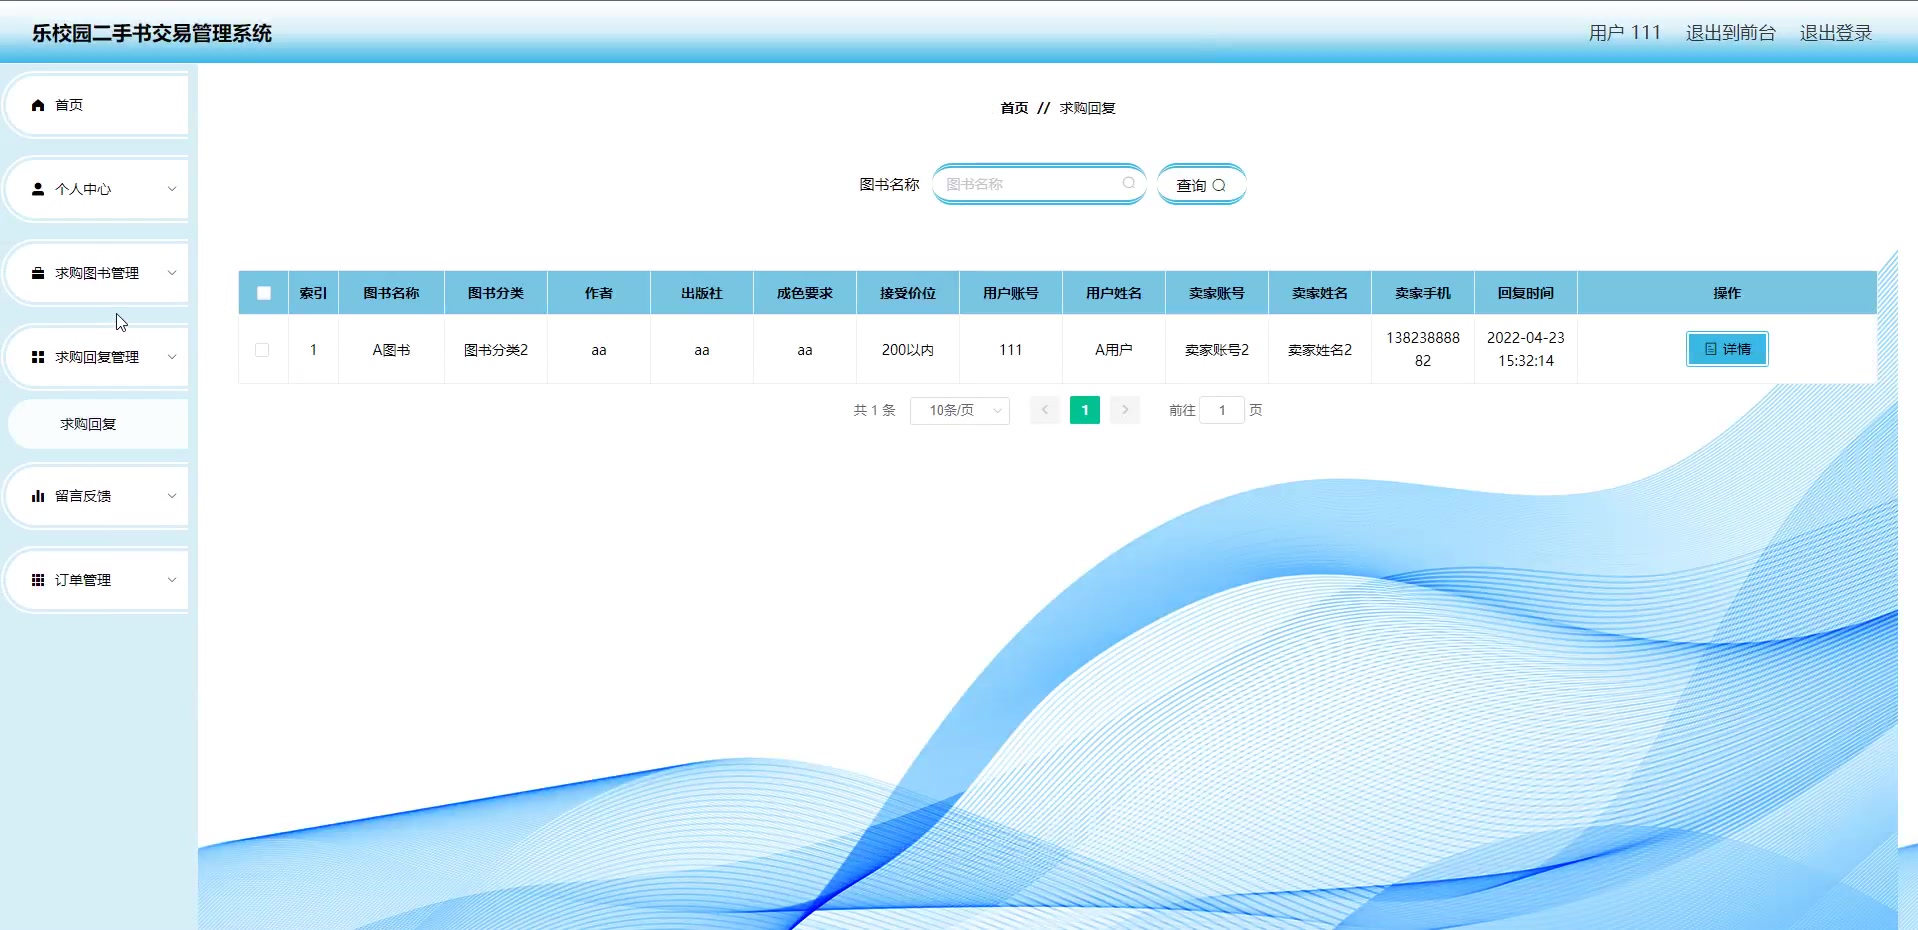Click the person icon beside 个人中心

coord(38,189)
